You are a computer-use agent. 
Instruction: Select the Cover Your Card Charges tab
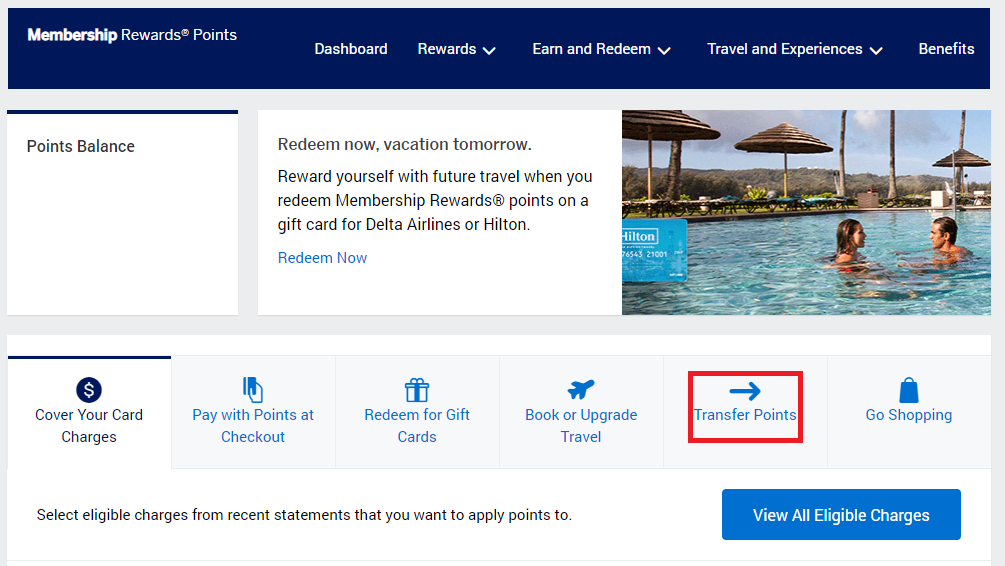[89, 425]
